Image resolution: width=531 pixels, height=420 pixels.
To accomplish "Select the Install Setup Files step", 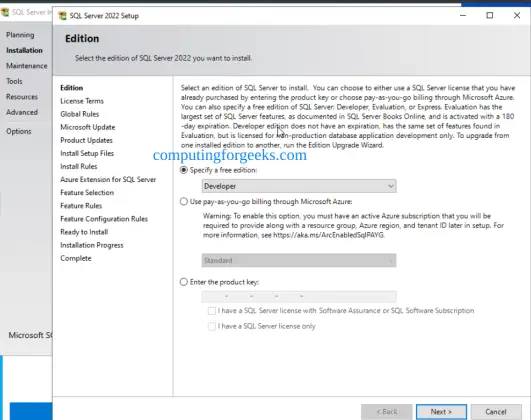I will (87, 153).
